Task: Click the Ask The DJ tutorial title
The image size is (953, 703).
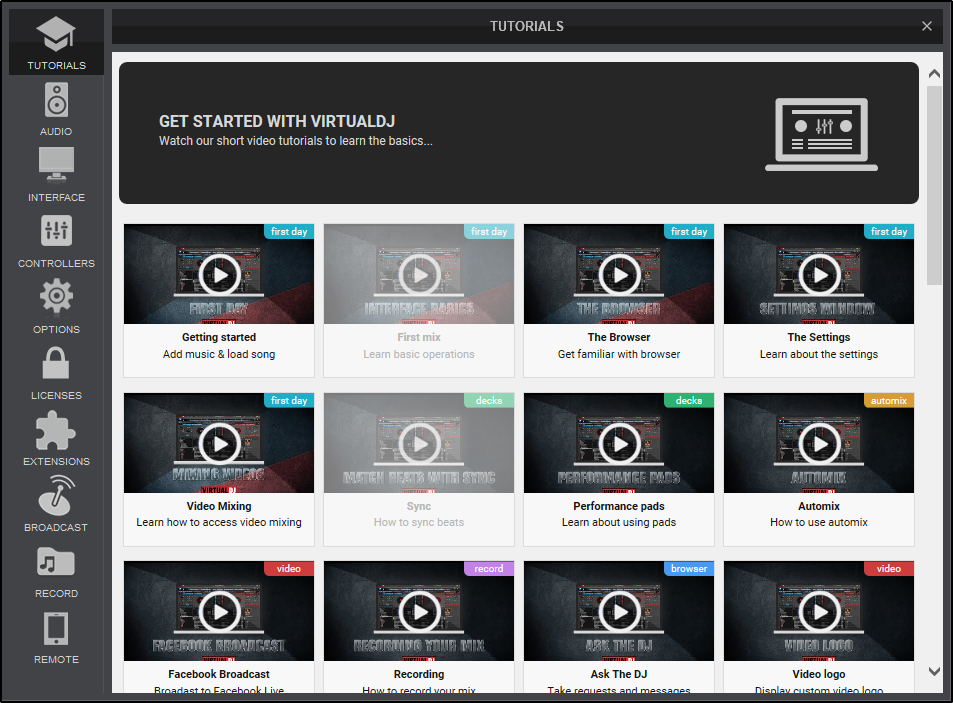Action: (x=619, y=674)
